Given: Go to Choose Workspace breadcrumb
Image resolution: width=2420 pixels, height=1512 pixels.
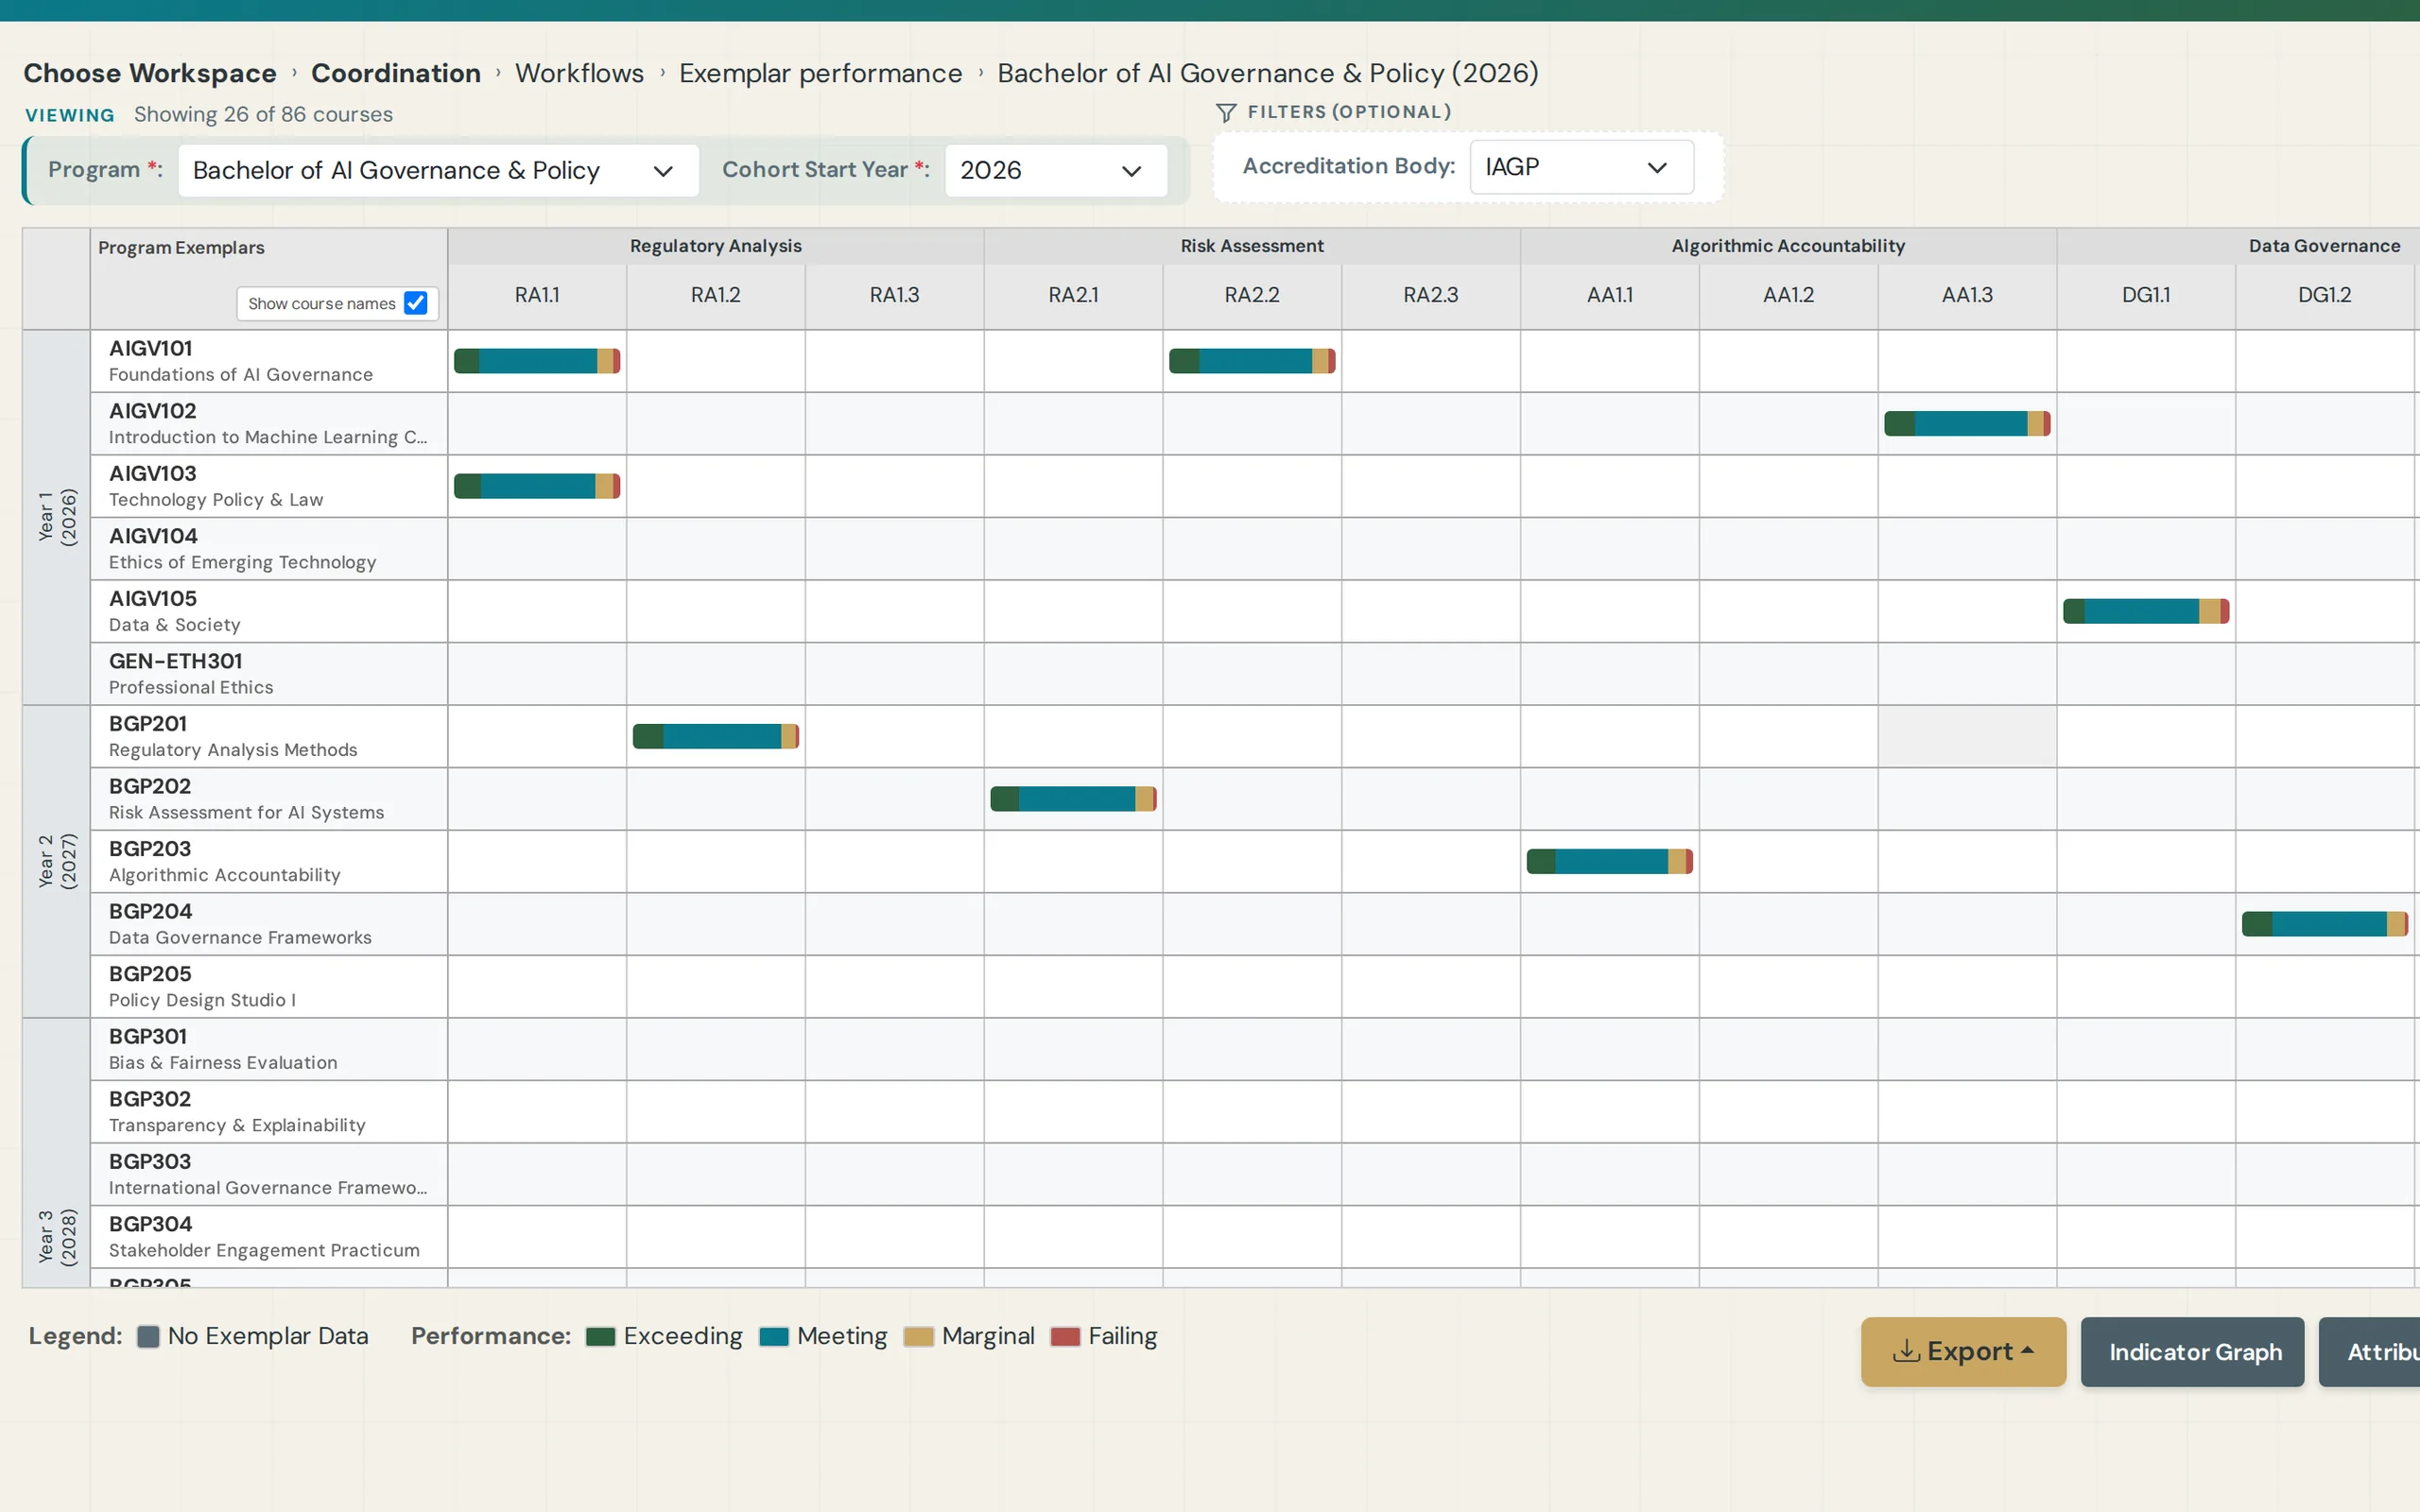Looking at the screenshot, I should click(150, 73).
